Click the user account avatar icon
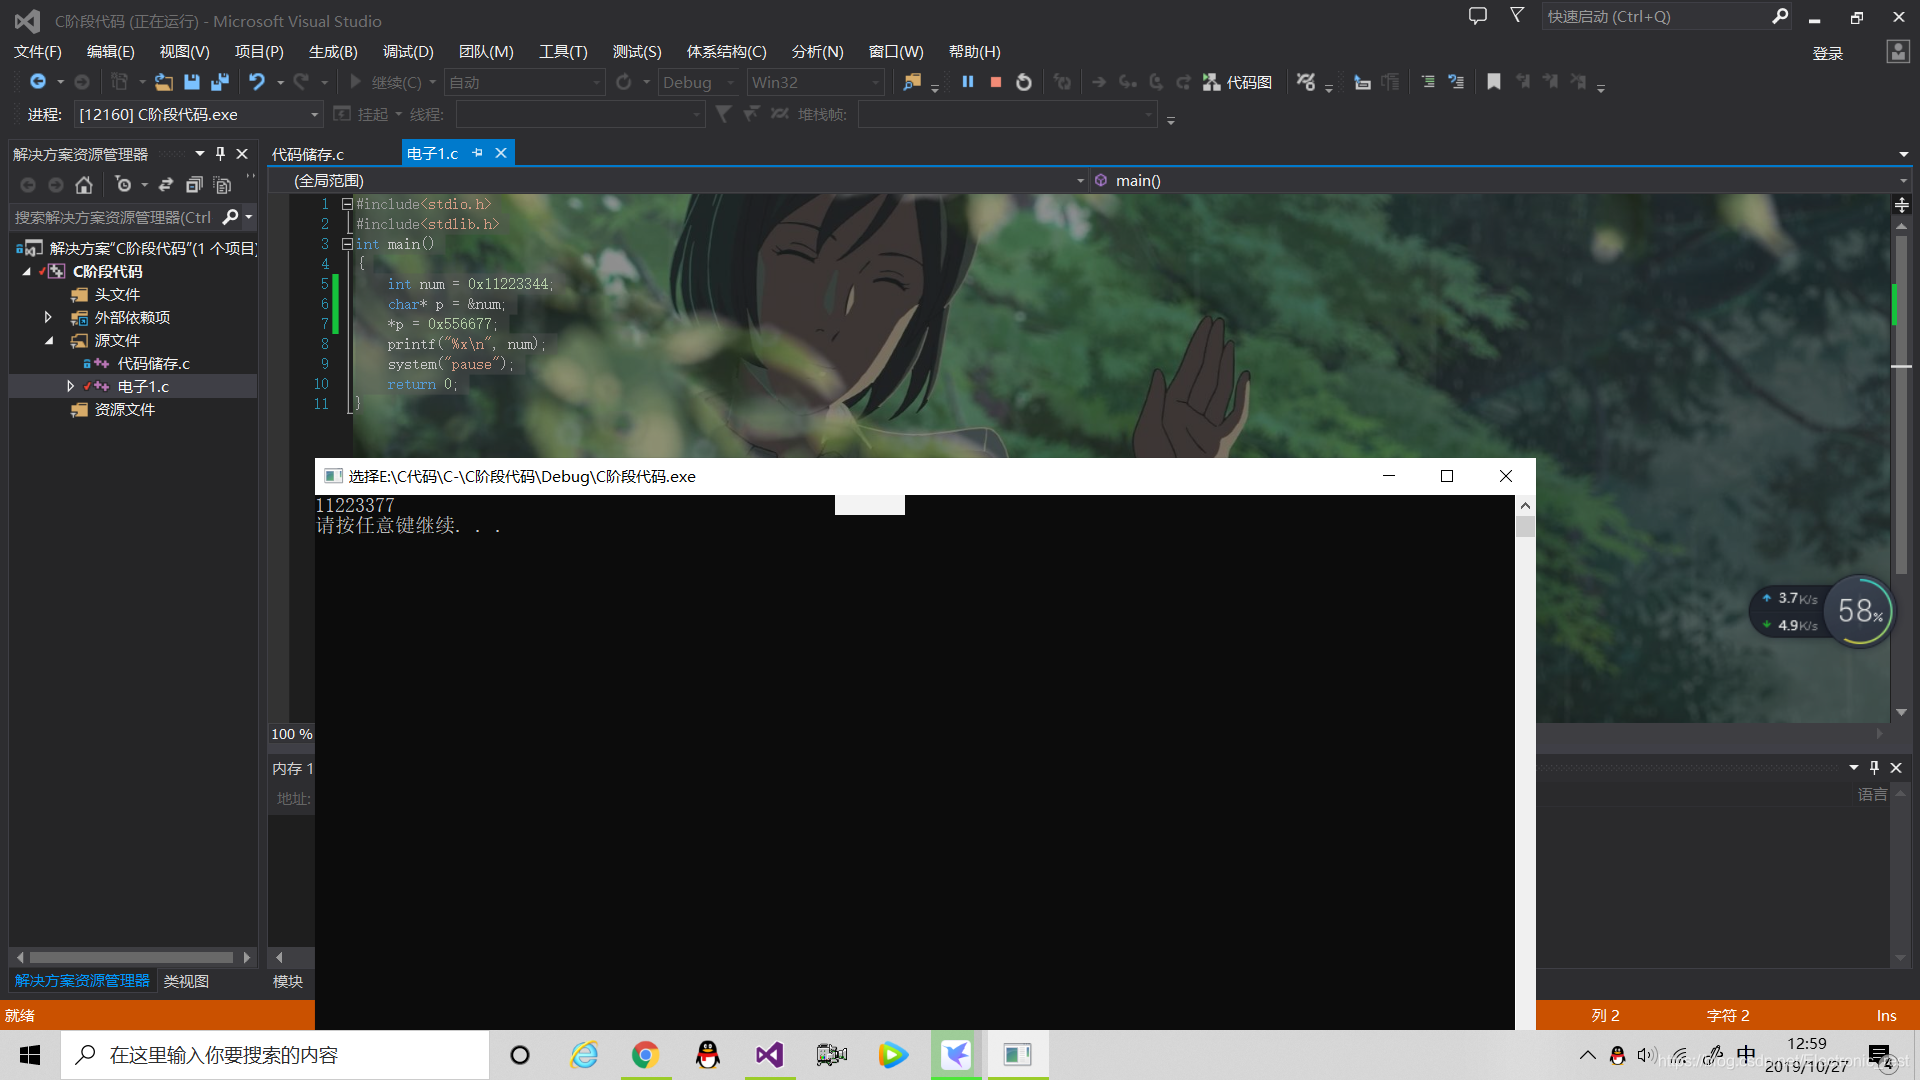The image size is (1920, 1080). click(x=1897, y=52)
